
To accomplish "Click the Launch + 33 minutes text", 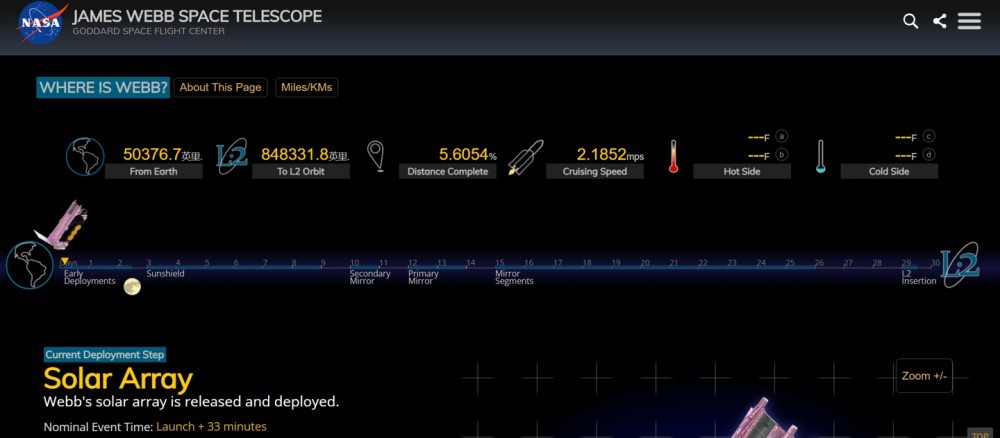I will pyautogui.click(x=211, y=427).
